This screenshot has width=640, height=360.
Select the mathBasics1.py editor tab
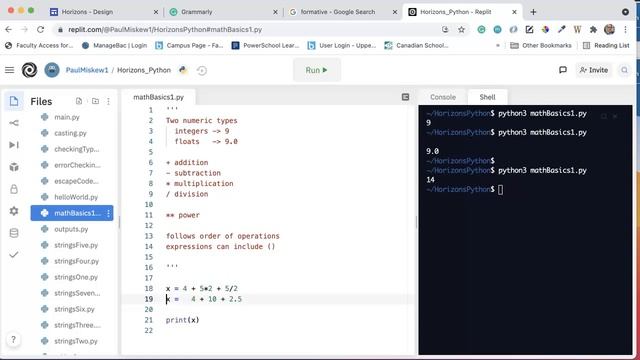coord(158,97)
